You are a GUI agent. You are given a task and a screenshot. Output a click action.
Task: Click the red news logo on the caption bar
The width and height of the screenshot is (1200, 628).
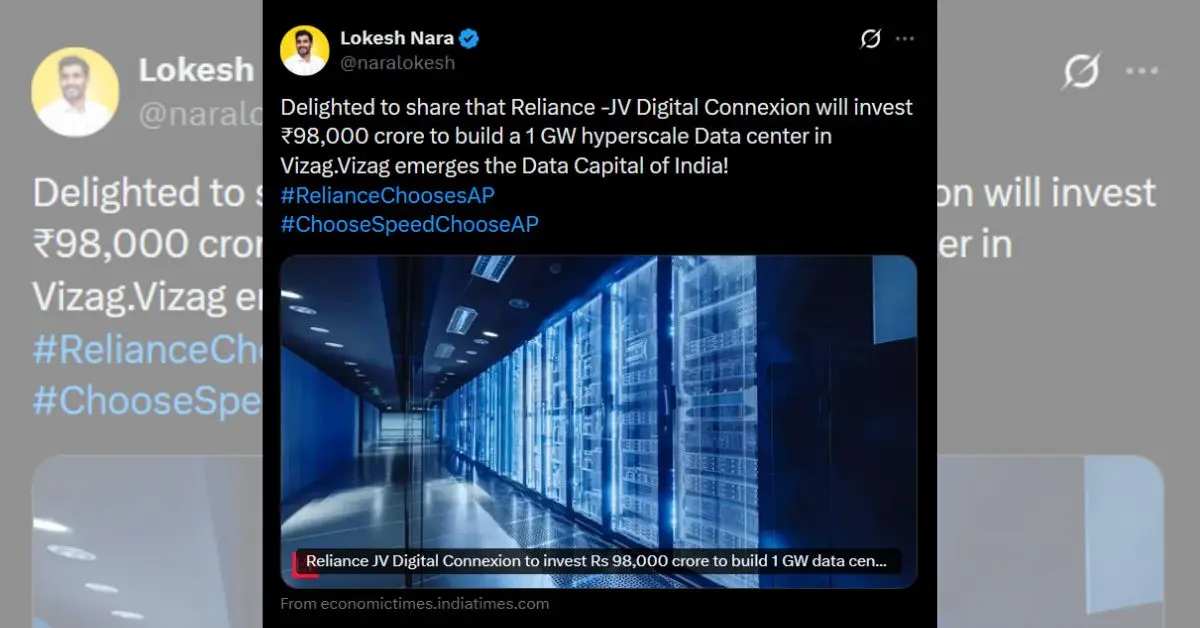pyautogui.click(x=297, y=565)
